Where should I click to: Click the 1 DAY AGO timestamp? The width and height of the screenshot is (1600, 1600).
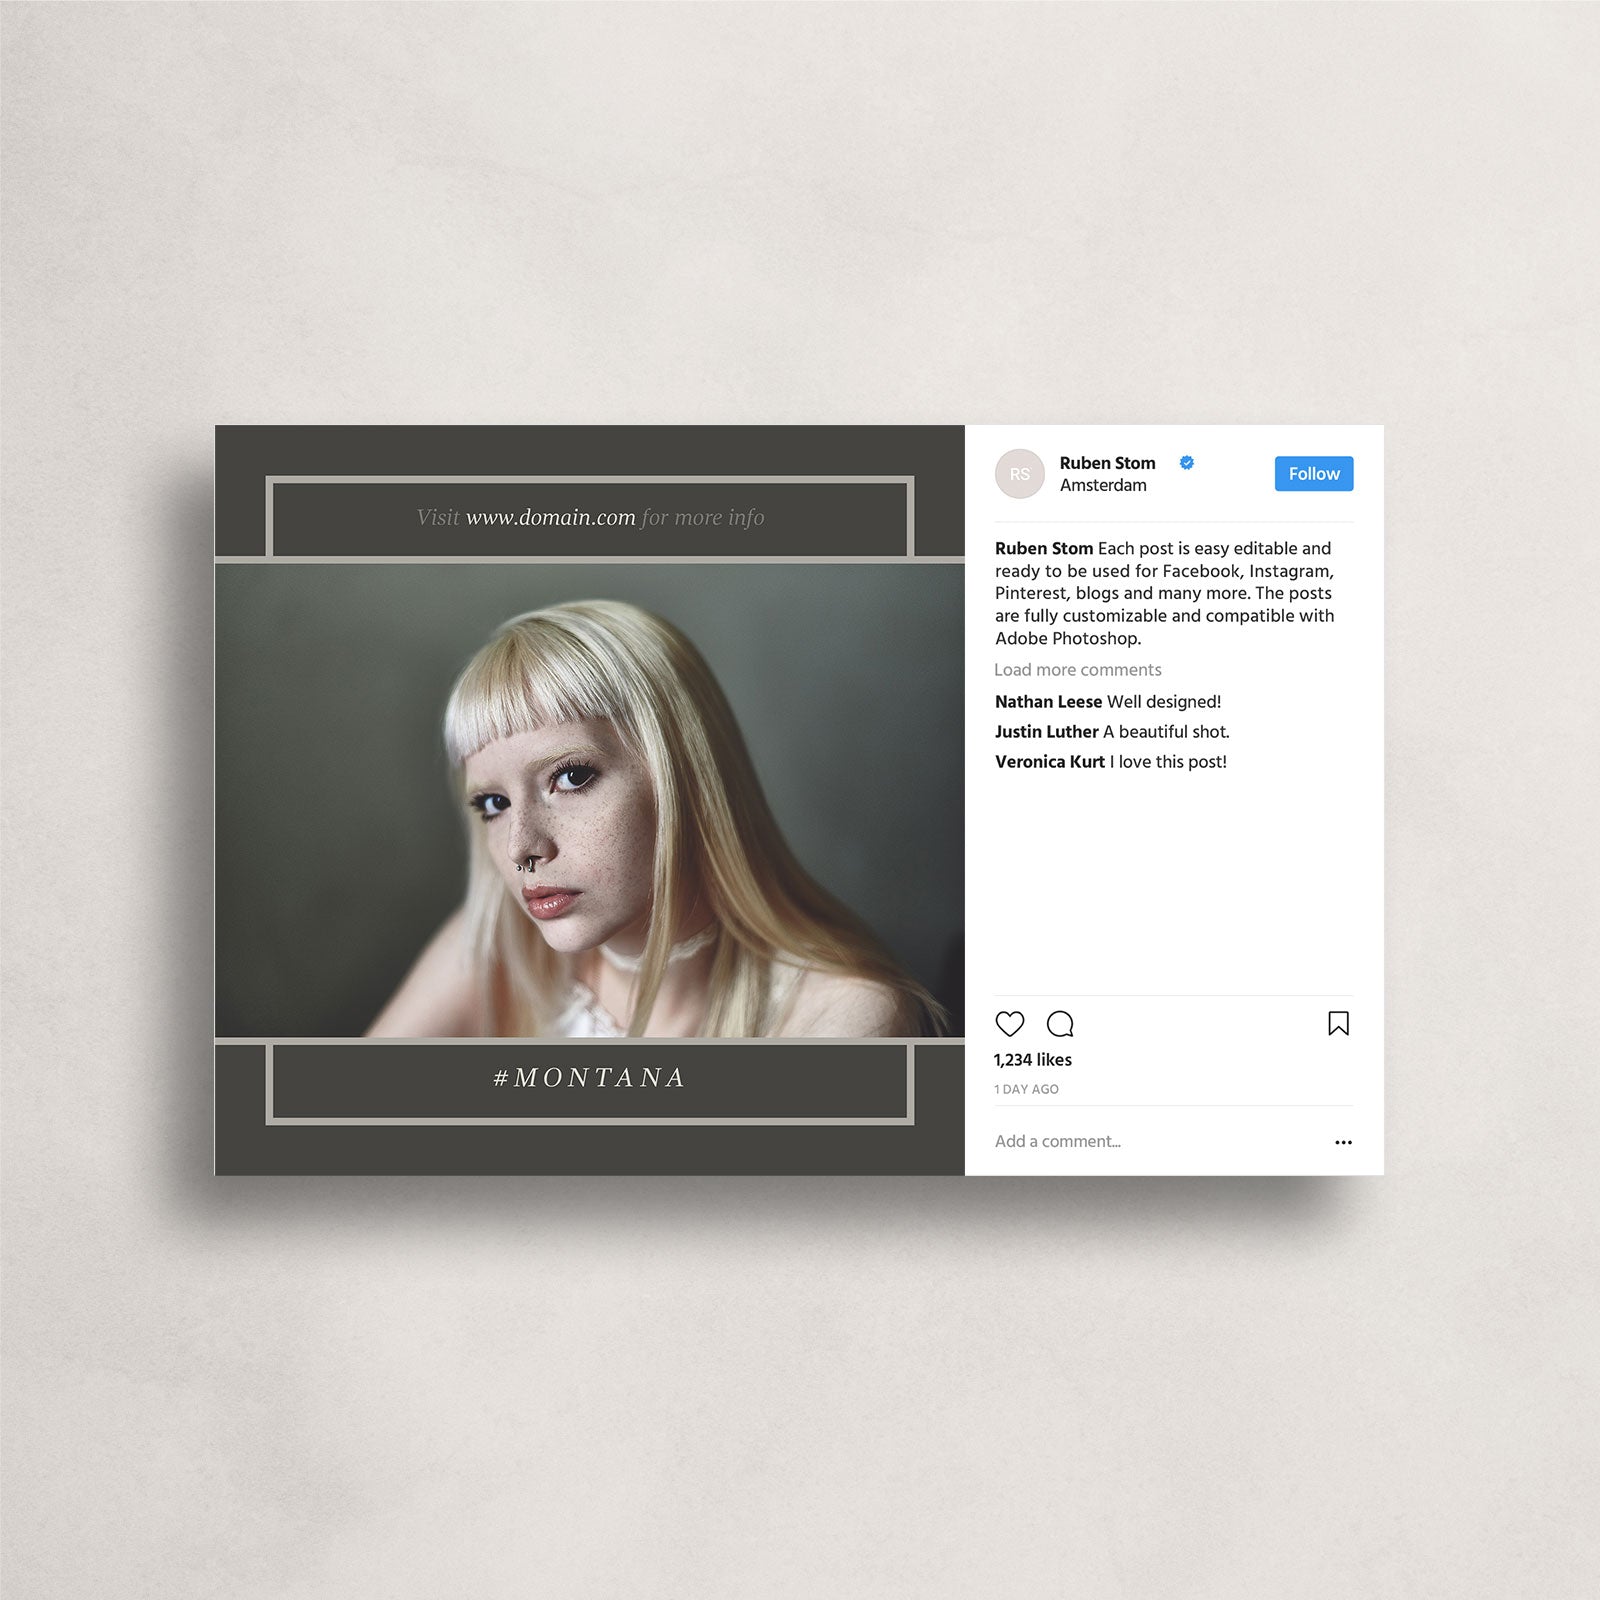[x=1026, y=1089]
